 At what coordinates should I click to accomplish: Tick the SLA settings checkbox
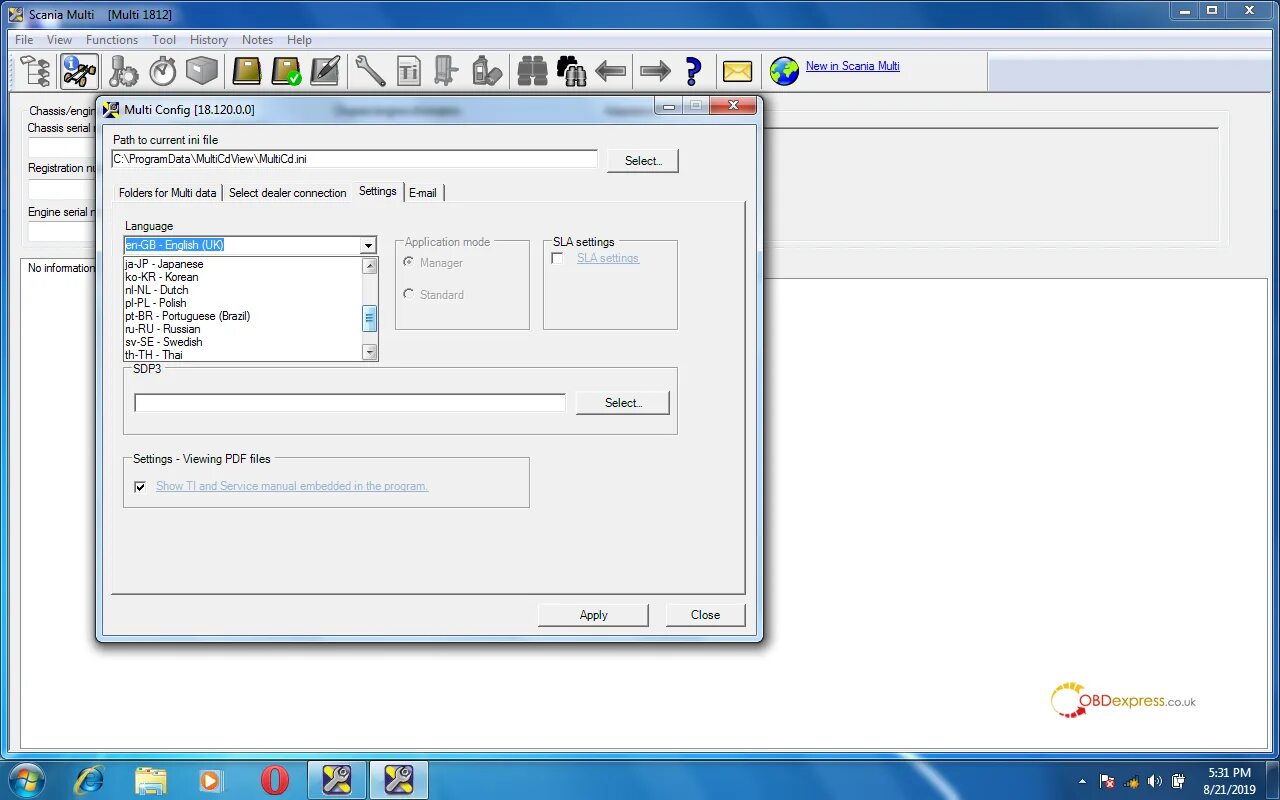pyautogui.click(x=557, y=258)
